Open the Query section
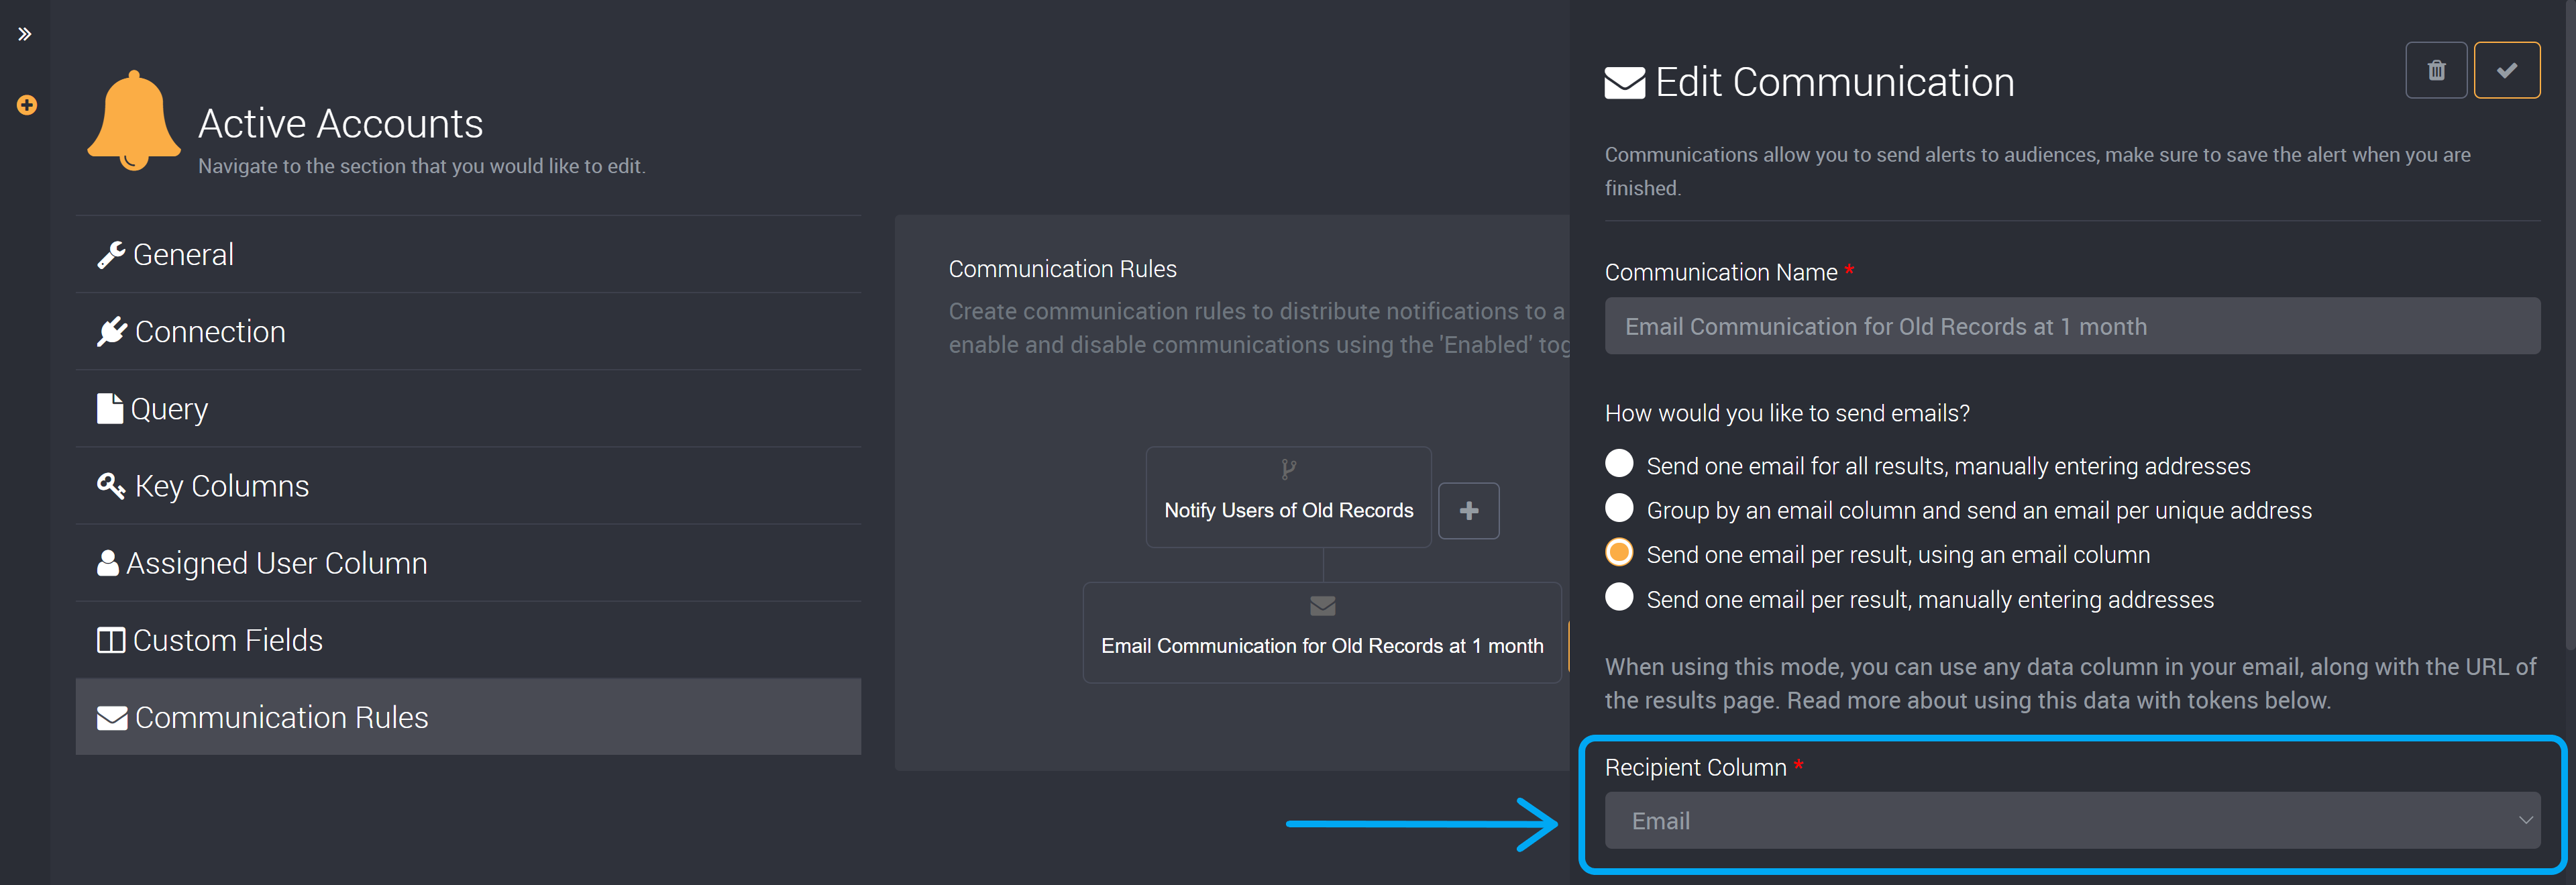The height and width of the screenshot is (885, 2576). 468,408
